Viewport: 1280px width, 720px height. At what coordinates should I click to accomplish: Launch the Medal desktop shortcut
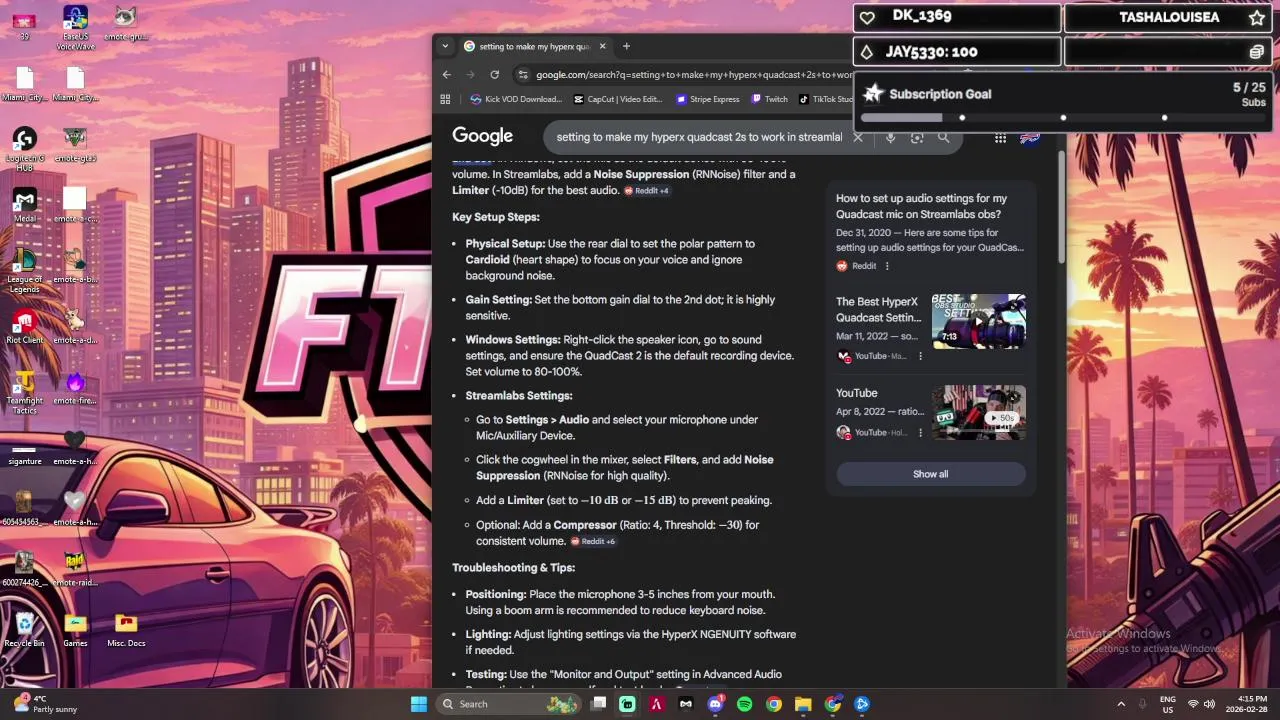(25, 205)
